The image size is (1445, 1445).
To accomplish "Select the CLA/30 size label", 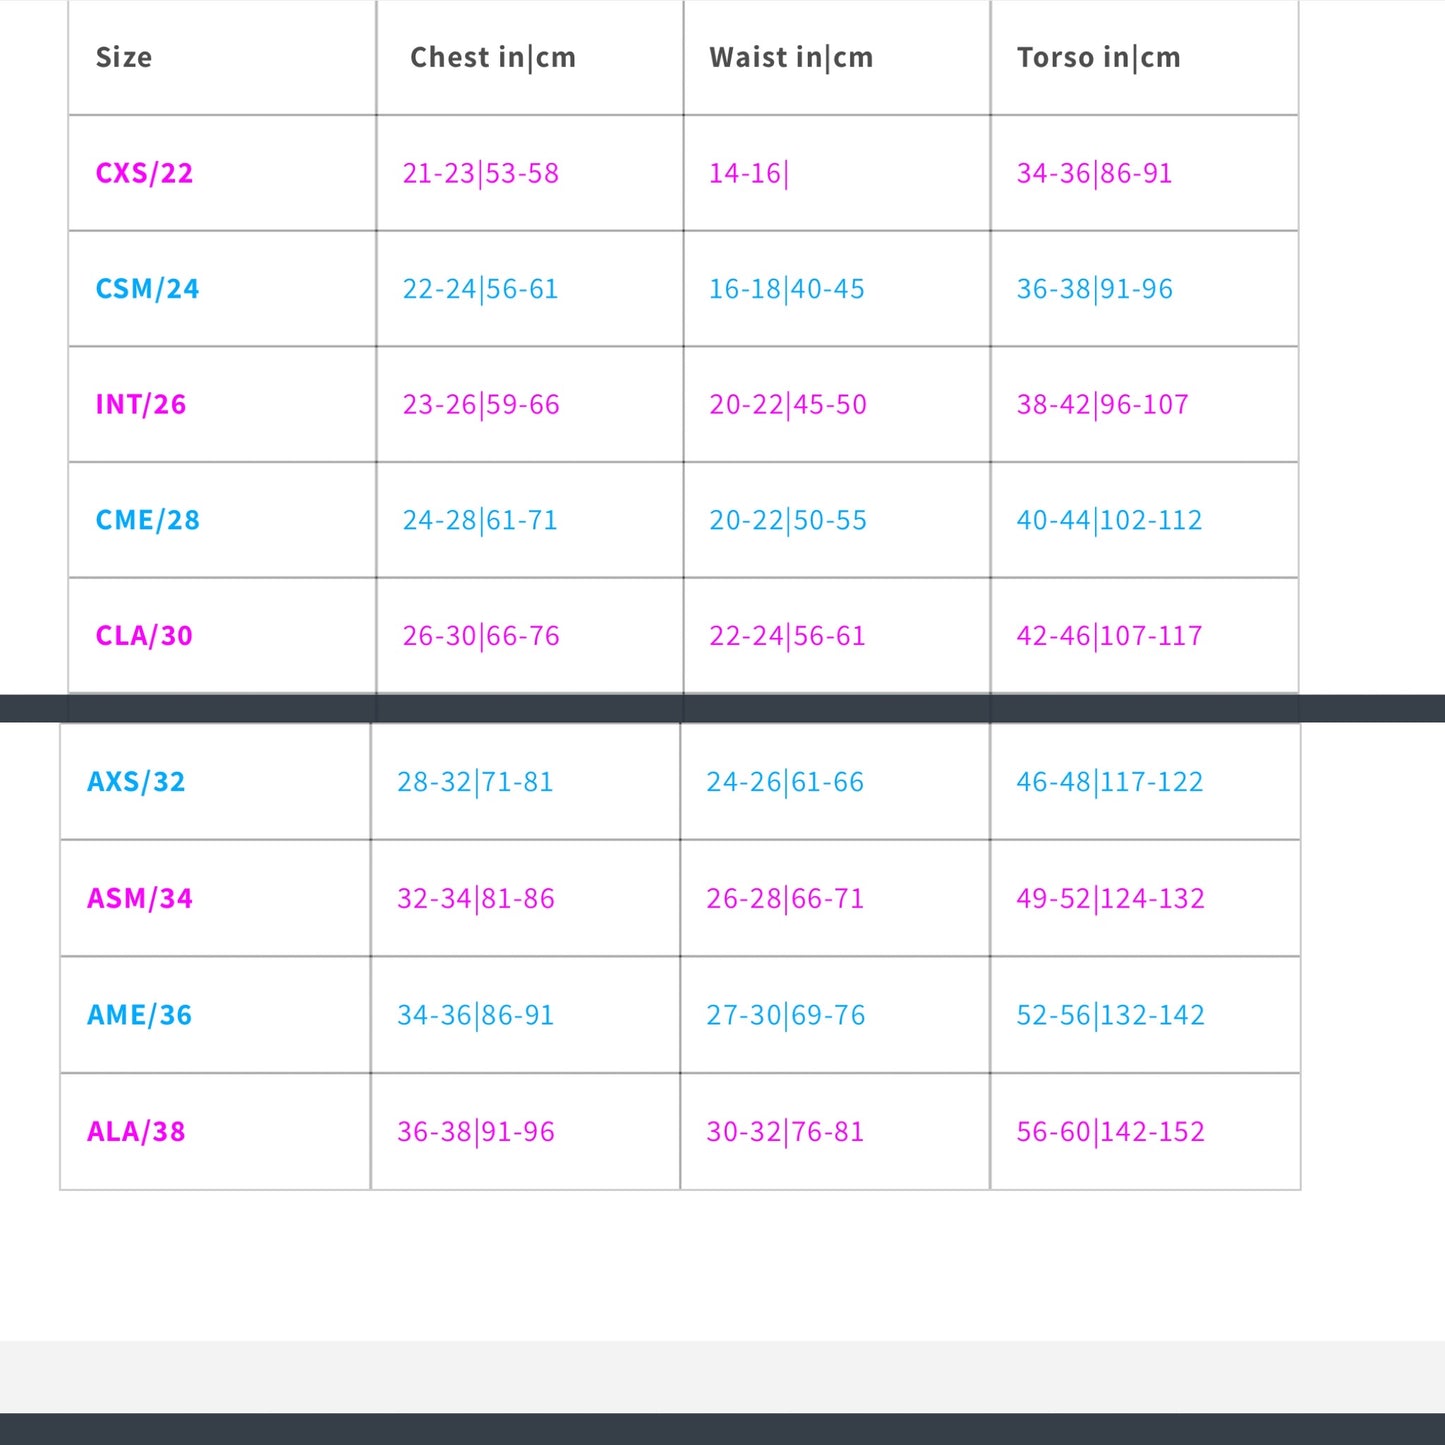I will coord(144,636).
